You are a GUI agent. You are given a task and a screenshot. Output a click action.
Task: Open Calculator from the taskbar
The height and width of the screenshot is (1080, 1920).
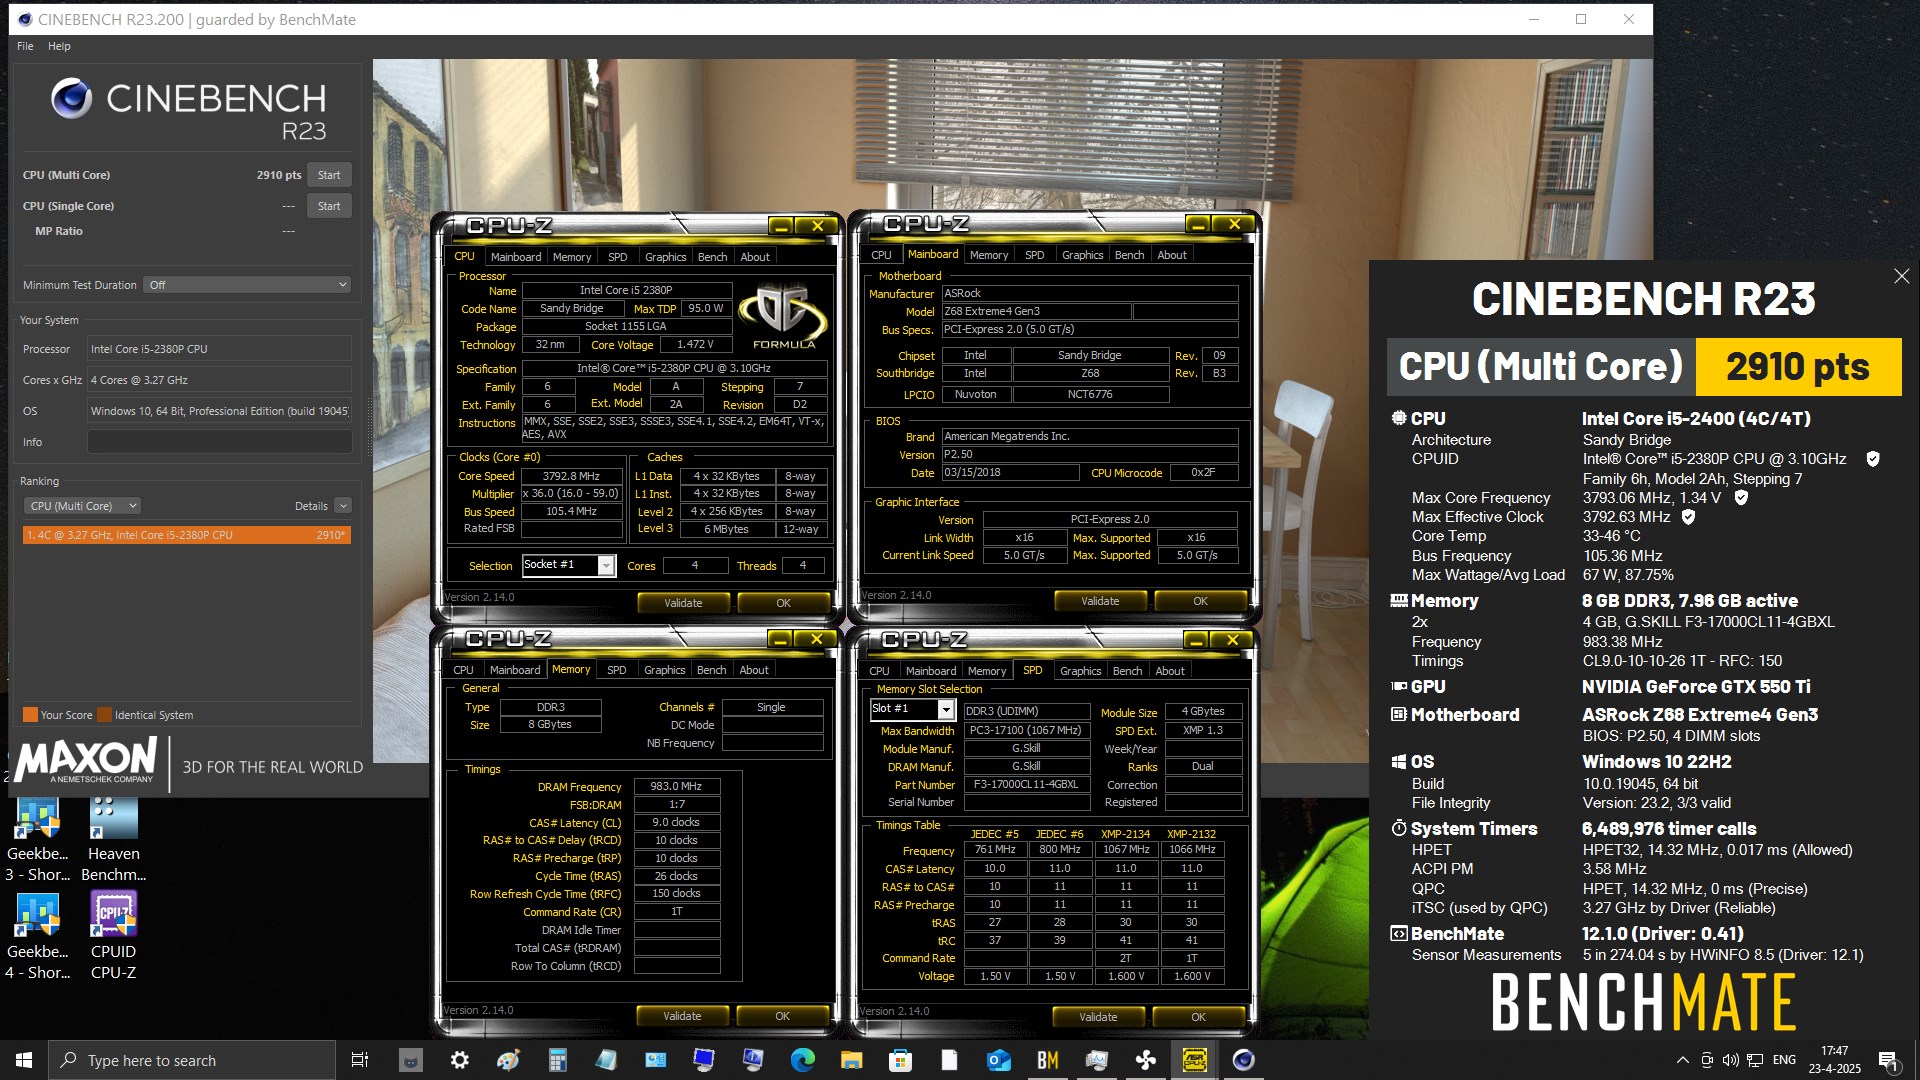tap(558, 1060)
